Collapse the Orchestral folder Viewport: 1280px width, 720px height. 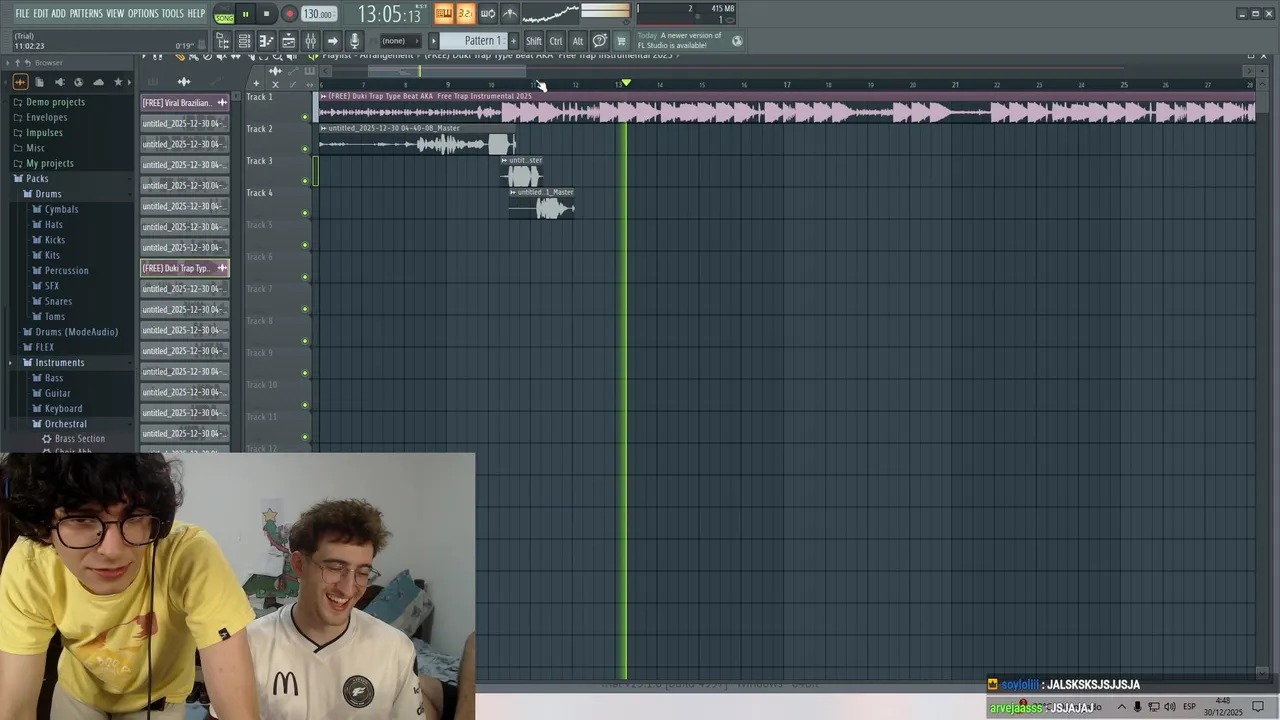coord(65,424)
